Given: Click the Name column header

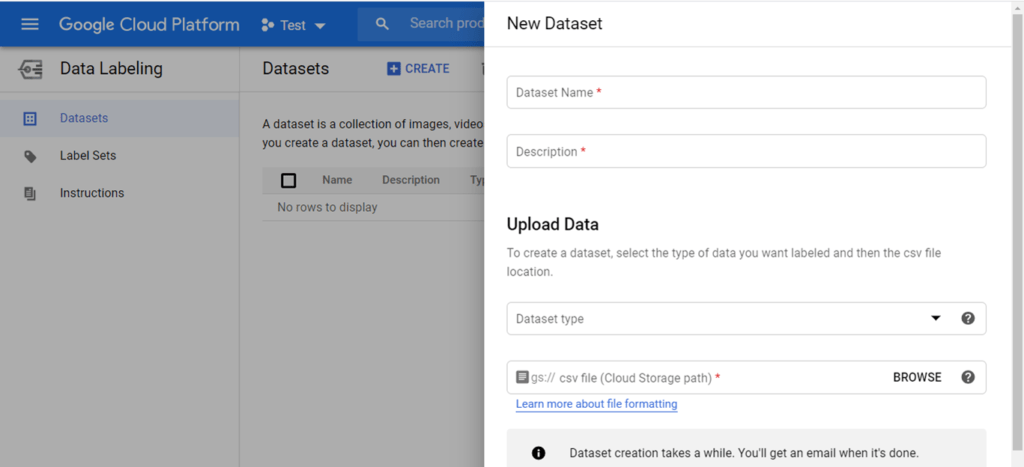Looking at the screenshot, I should [x=337, y=180].
